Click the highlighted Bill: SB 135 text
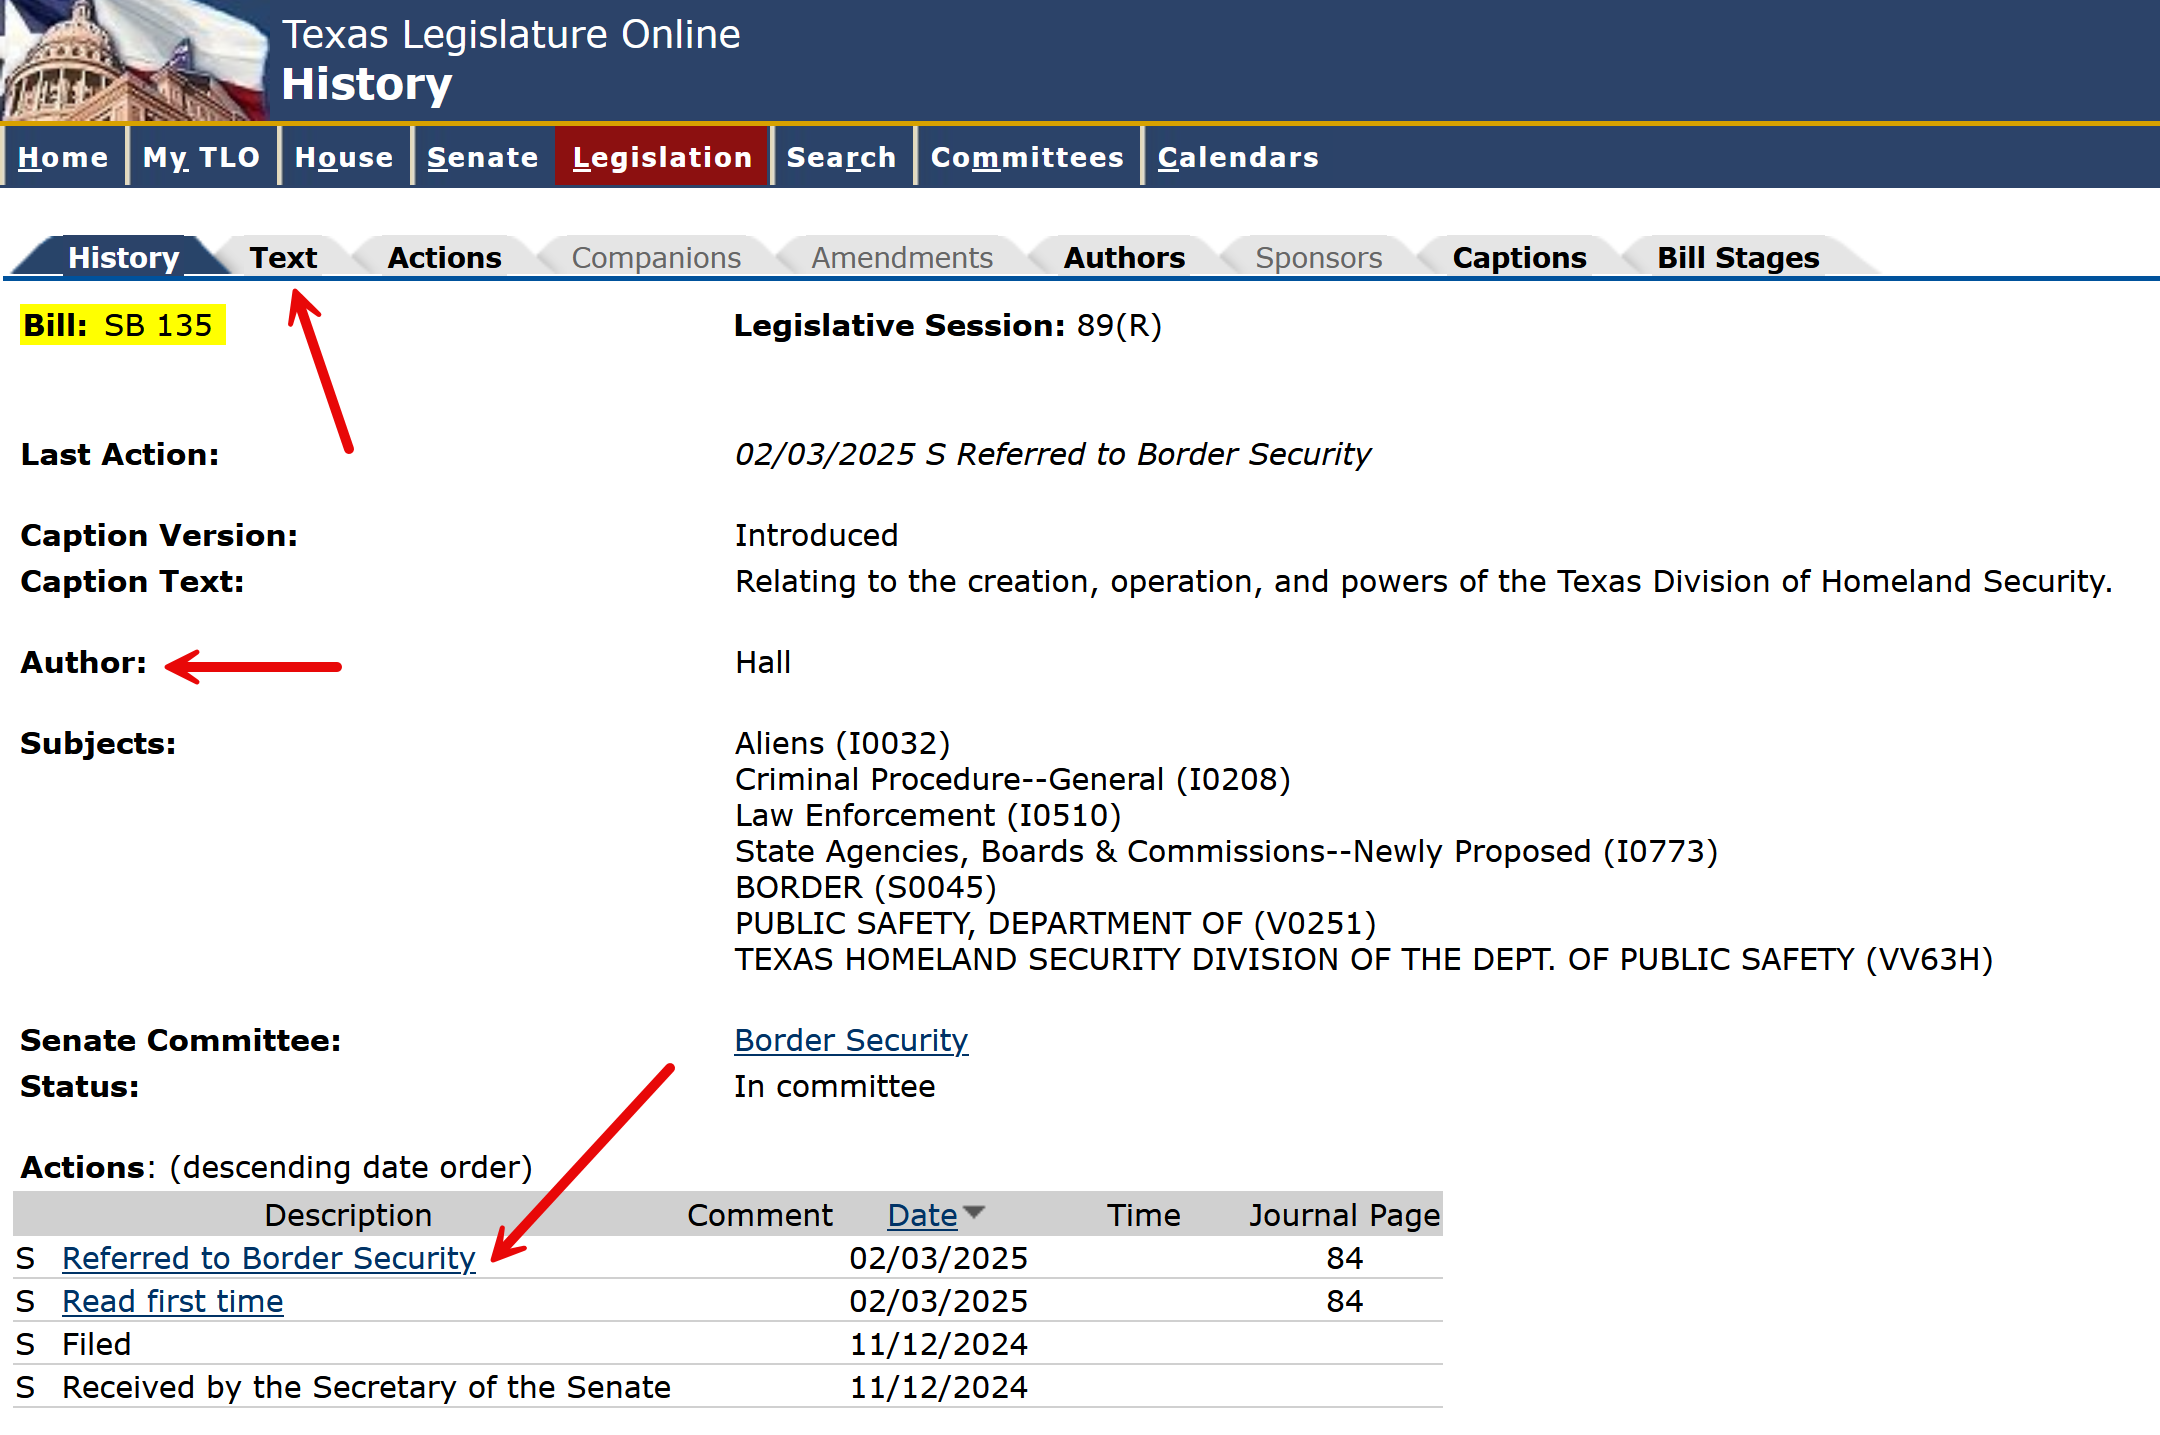 pos(122,325)
